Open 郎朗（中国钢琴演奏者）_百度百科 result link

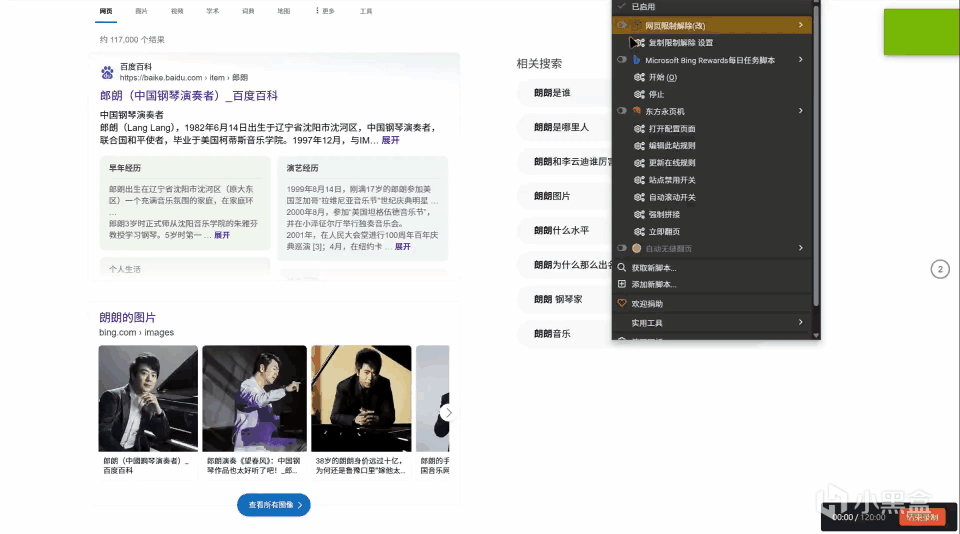[x=189, y=96]
